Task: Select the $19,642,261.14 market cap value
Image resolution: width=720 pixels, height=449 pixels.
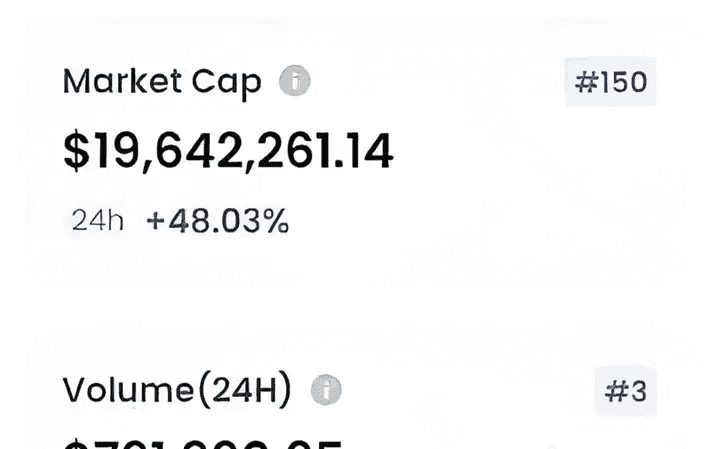Action: tap(228, 150)
